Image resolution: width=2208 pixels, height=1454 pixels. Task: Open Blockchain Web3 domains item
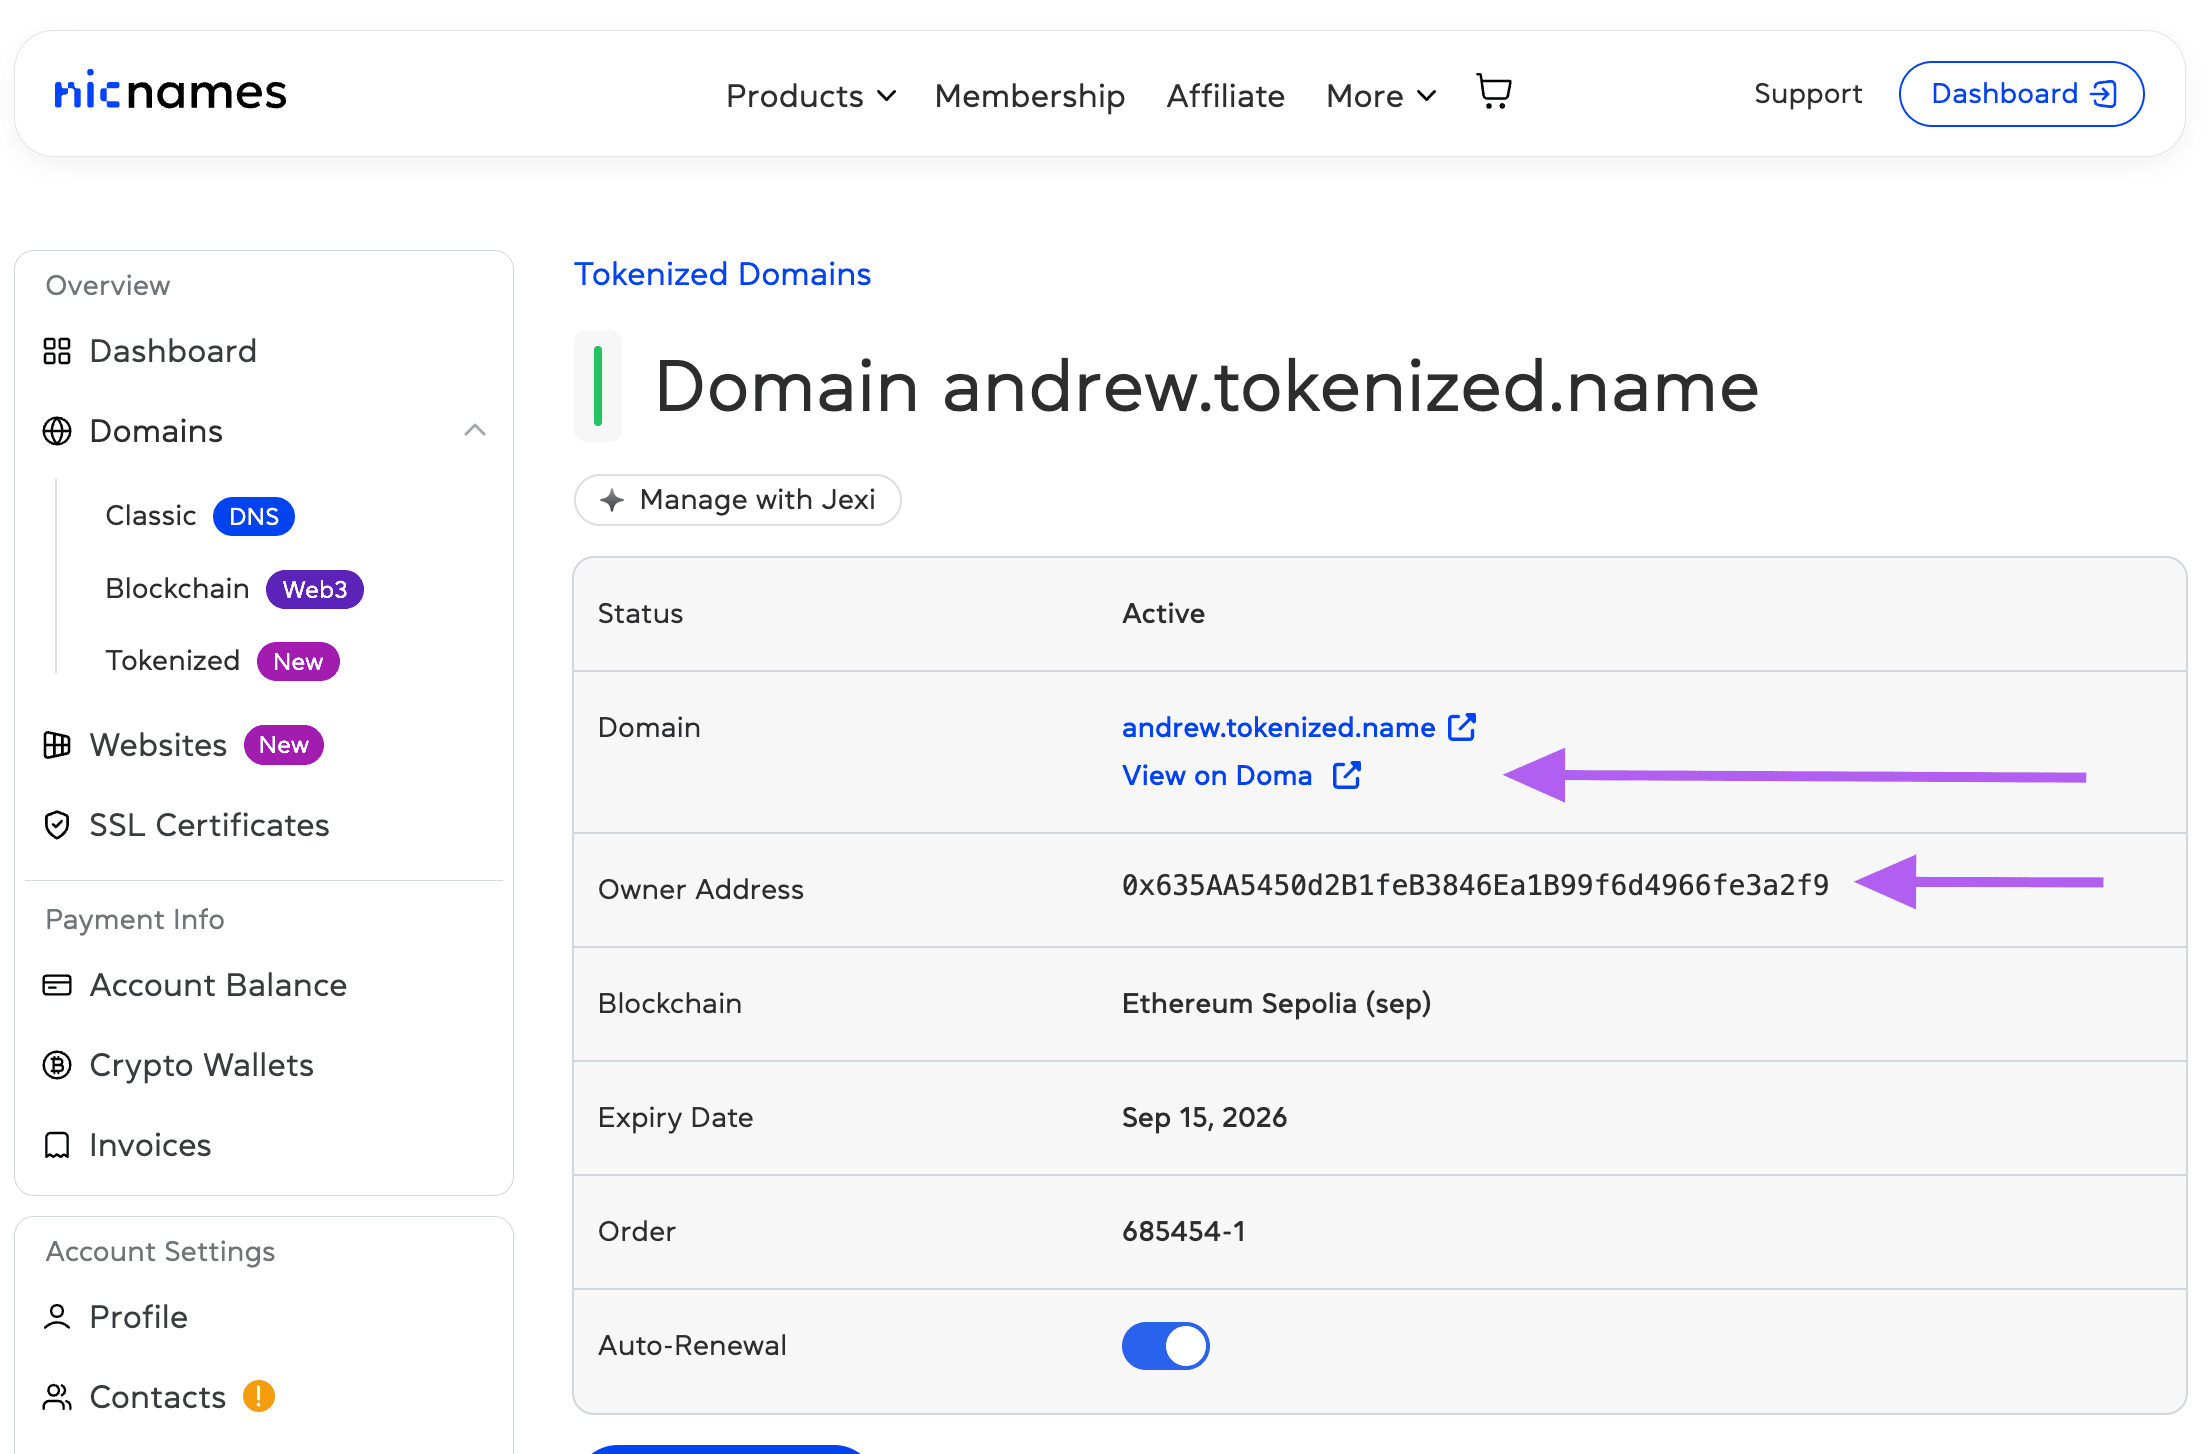tap(178, 589)
